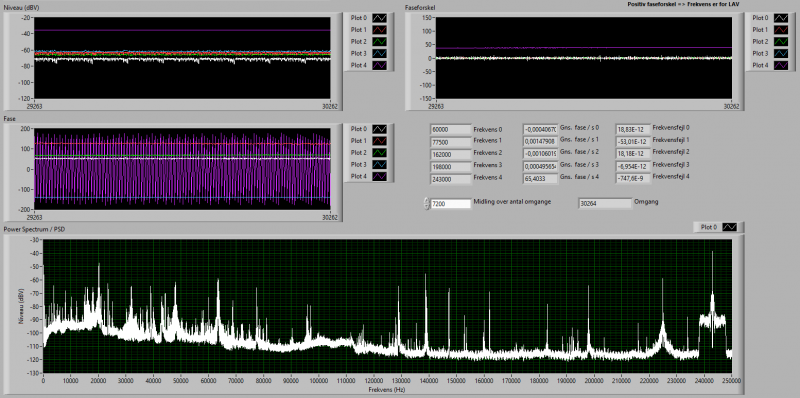This screenshot has width=800, height=398.
Task: Click Plot 0 line icon in Niveau legend
Action: coord(380,18)
